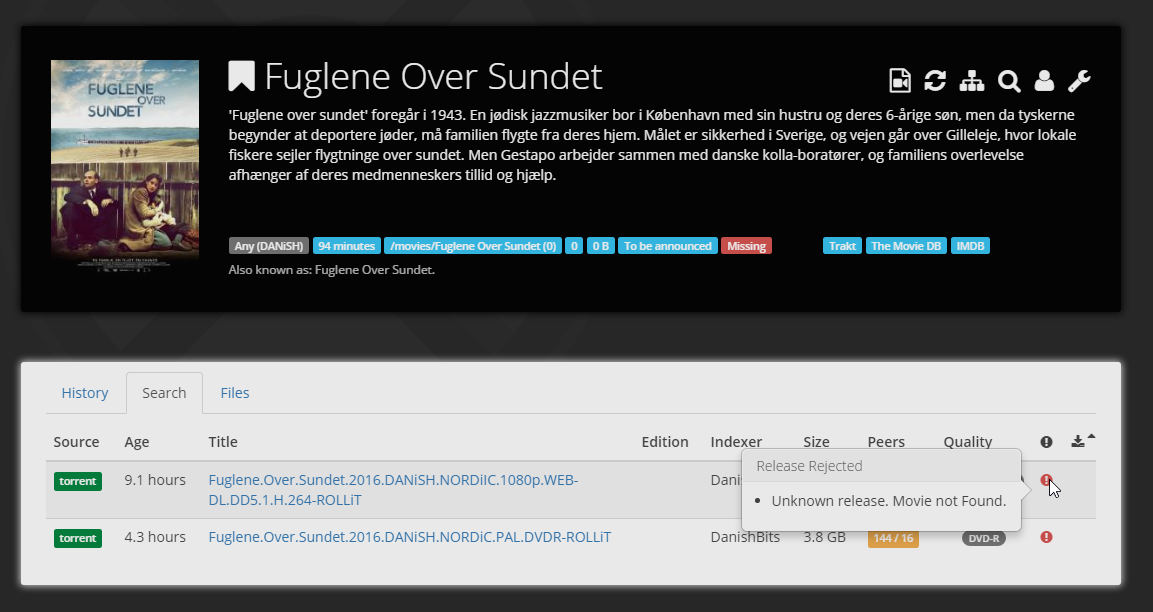Click the red warning icon on the PAL.DVDR release

point(1046,537)
